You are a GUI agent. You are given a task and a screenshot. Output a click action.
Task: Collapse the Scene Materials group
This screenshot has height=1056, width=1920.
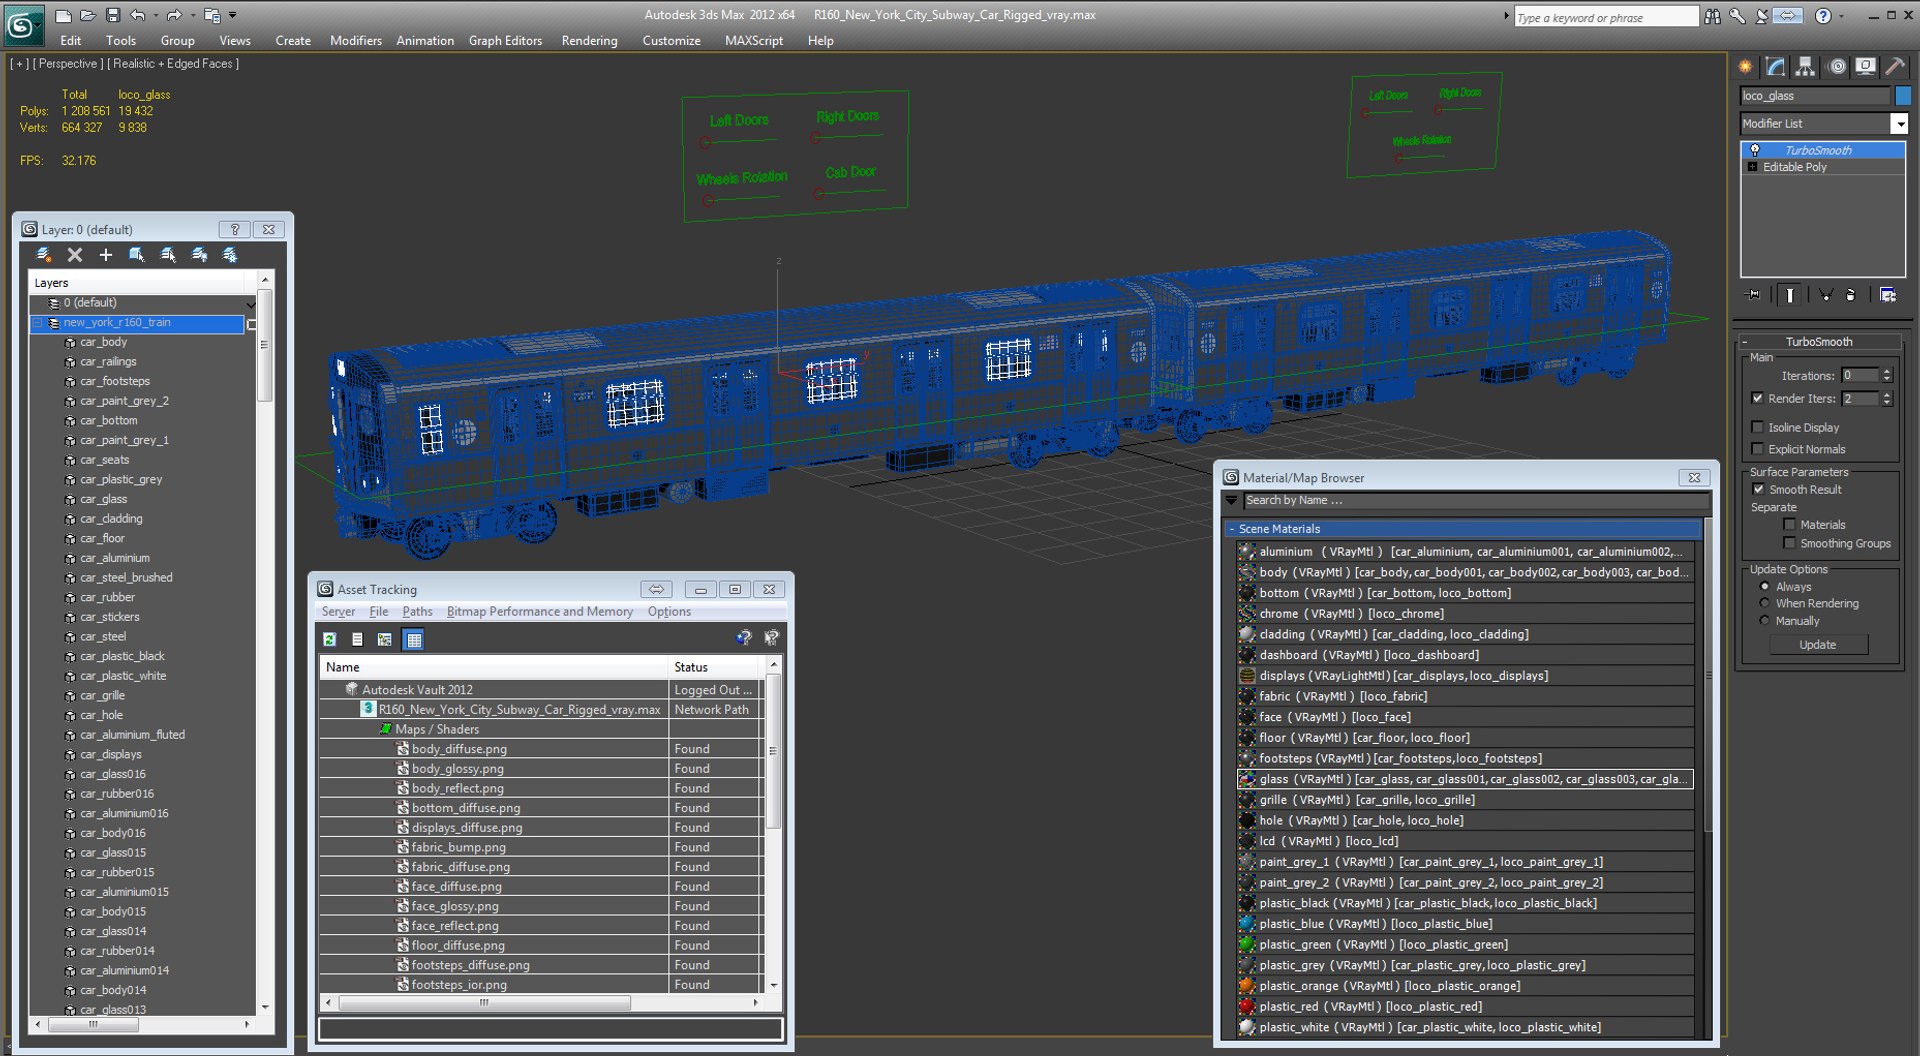pyautogui.click(x=1232, y=529)
